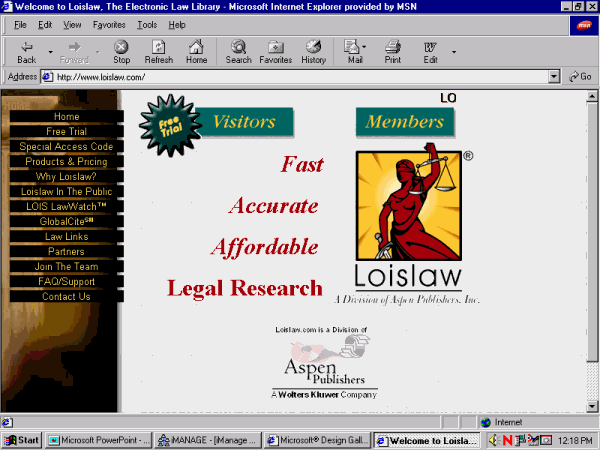Open the address bar dropdown list
600x450 pixels.
[554, 77]
